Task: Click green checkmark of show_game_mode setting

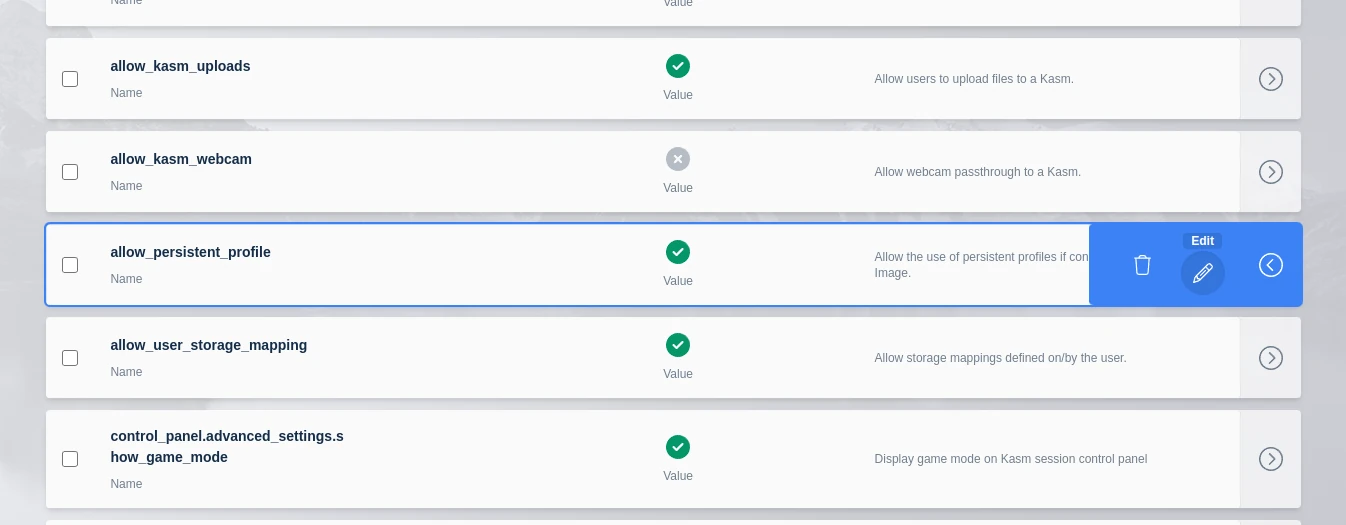Action: (x=678, y=447)
